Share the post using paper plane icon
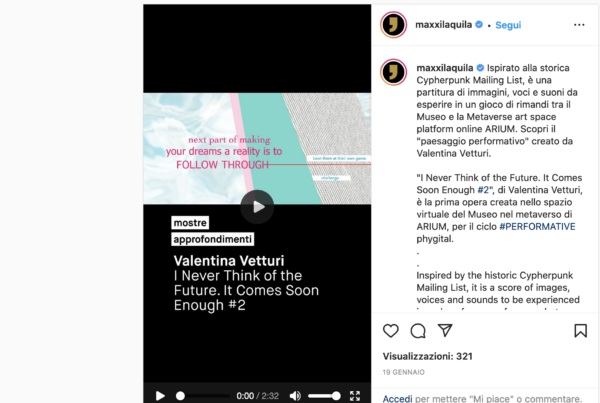This screenshot has height=403, width=600. (445, 330)
